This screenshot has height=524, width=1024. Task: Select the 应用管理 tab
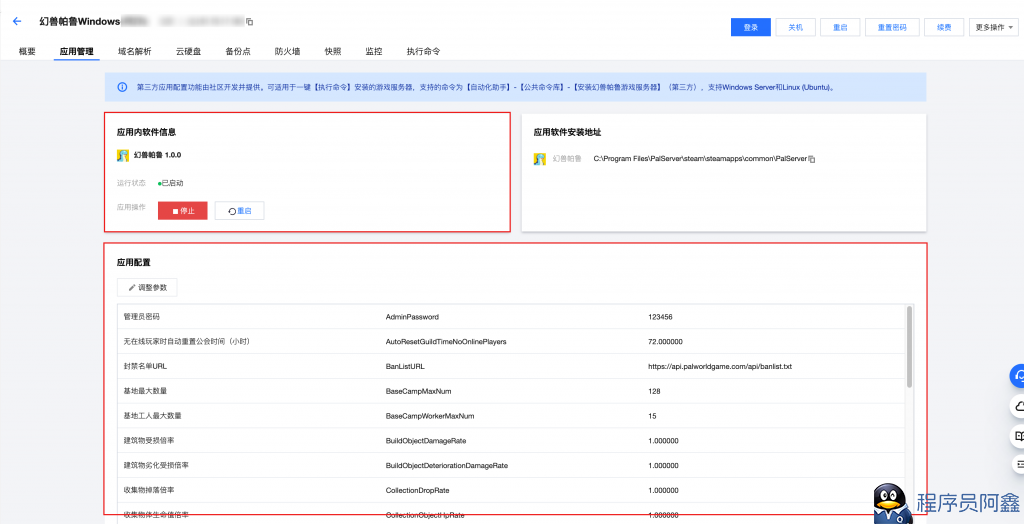[x=76, y=51]
